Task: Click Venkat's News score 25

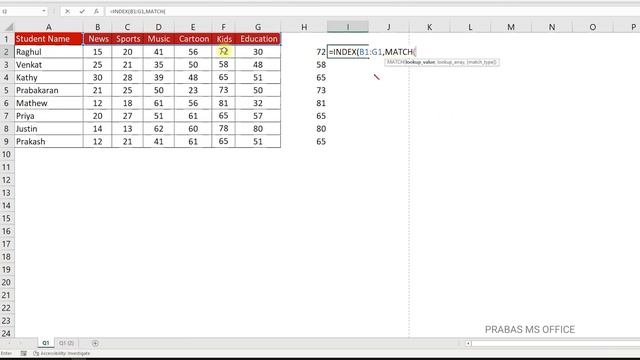Action: tap(98, 64)
